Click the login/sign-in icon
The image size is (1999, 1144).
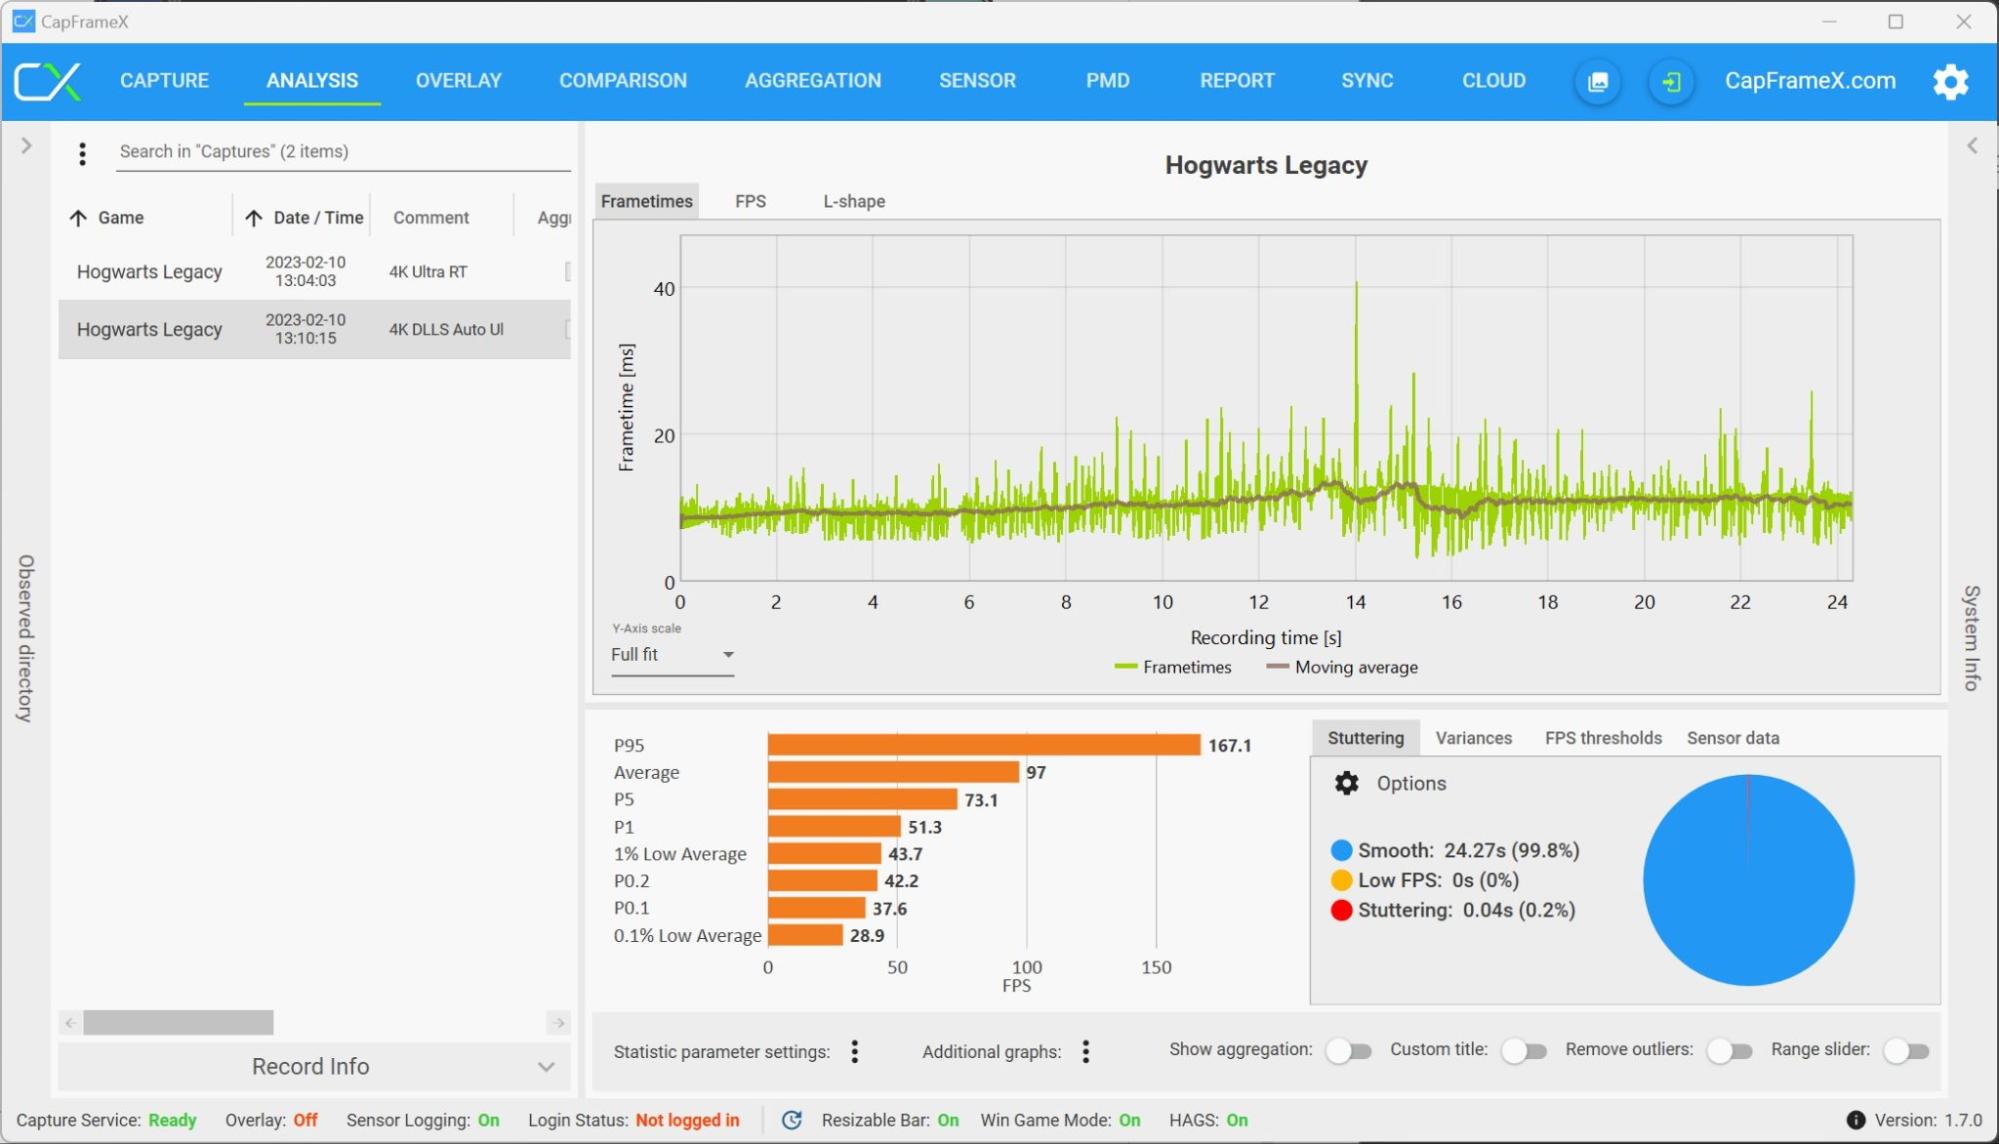pyautogui.click(x=1668, y=82)
